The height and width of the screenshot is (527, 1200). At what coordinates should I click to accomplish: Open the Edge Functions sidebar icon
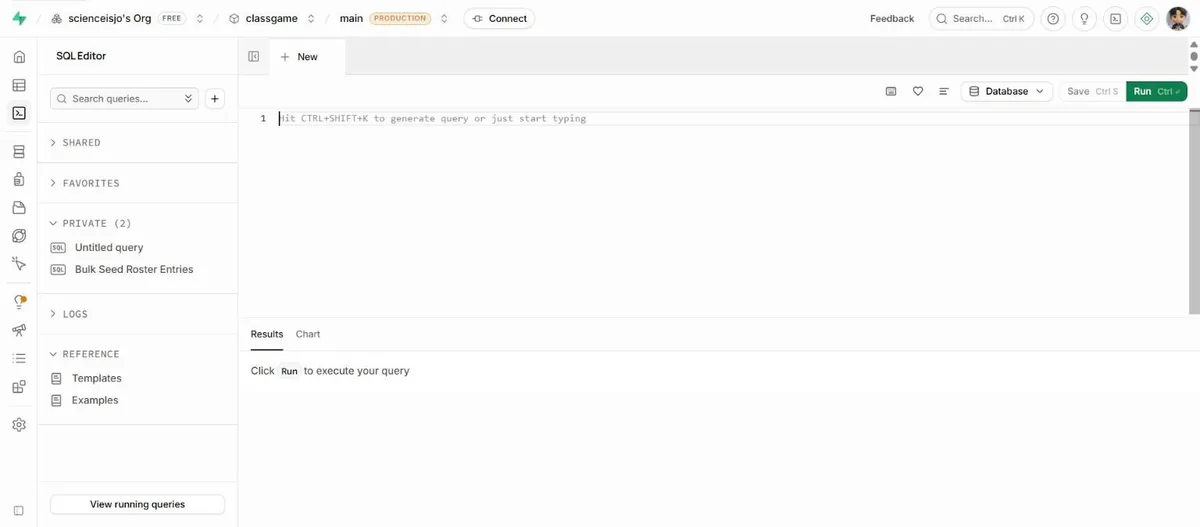(19, 236)
